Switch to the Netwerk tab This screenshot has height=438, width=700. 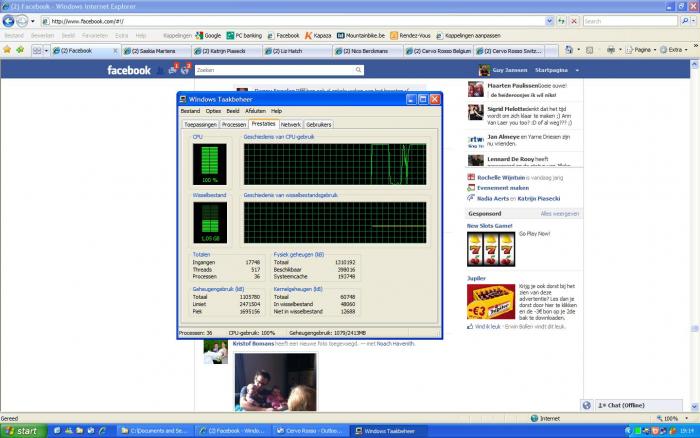(x=291, y=125)
